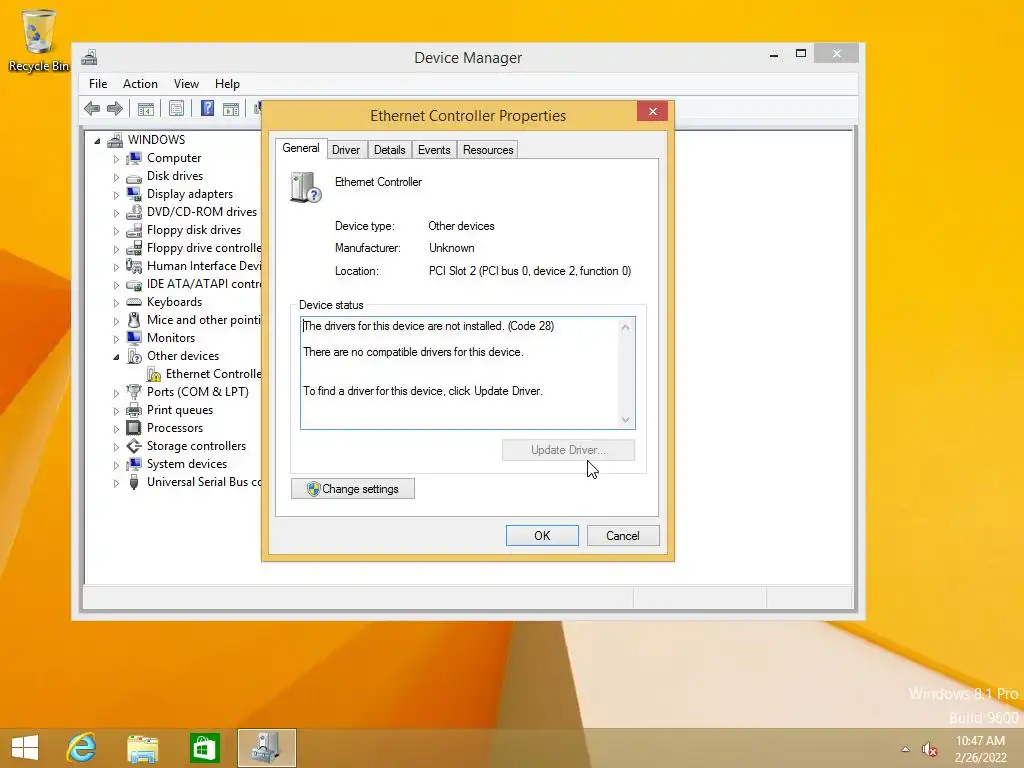Expand the System devices tree node
Screen dimensions: 1024x768
(x=116, y=465)
